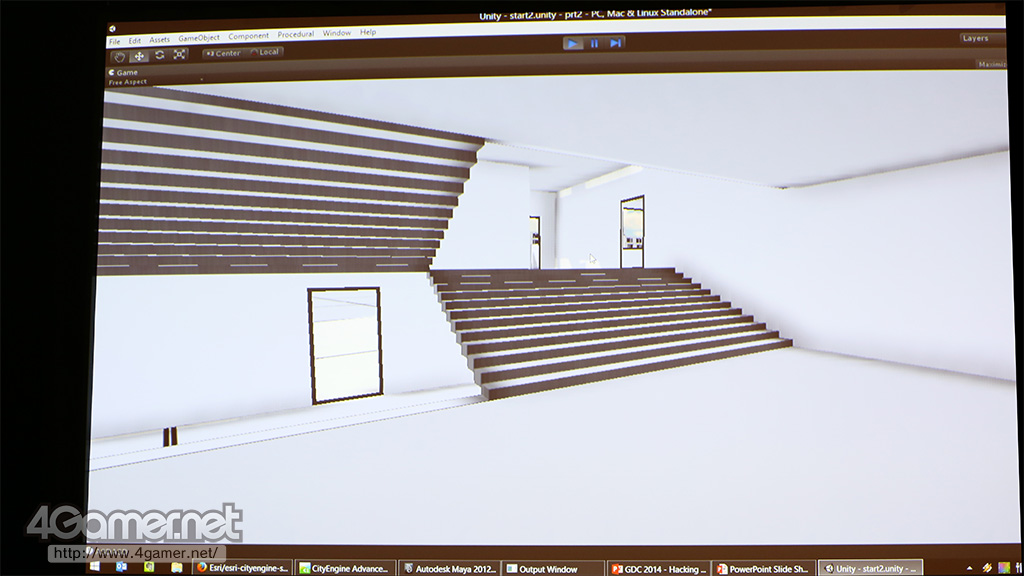Toggle pivot mode Center button

point(223,53)
